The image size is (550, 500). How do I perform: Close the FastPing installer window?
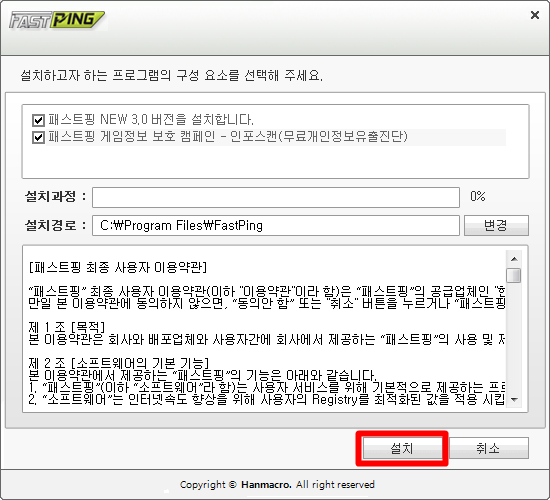click(x=535, y=15)
